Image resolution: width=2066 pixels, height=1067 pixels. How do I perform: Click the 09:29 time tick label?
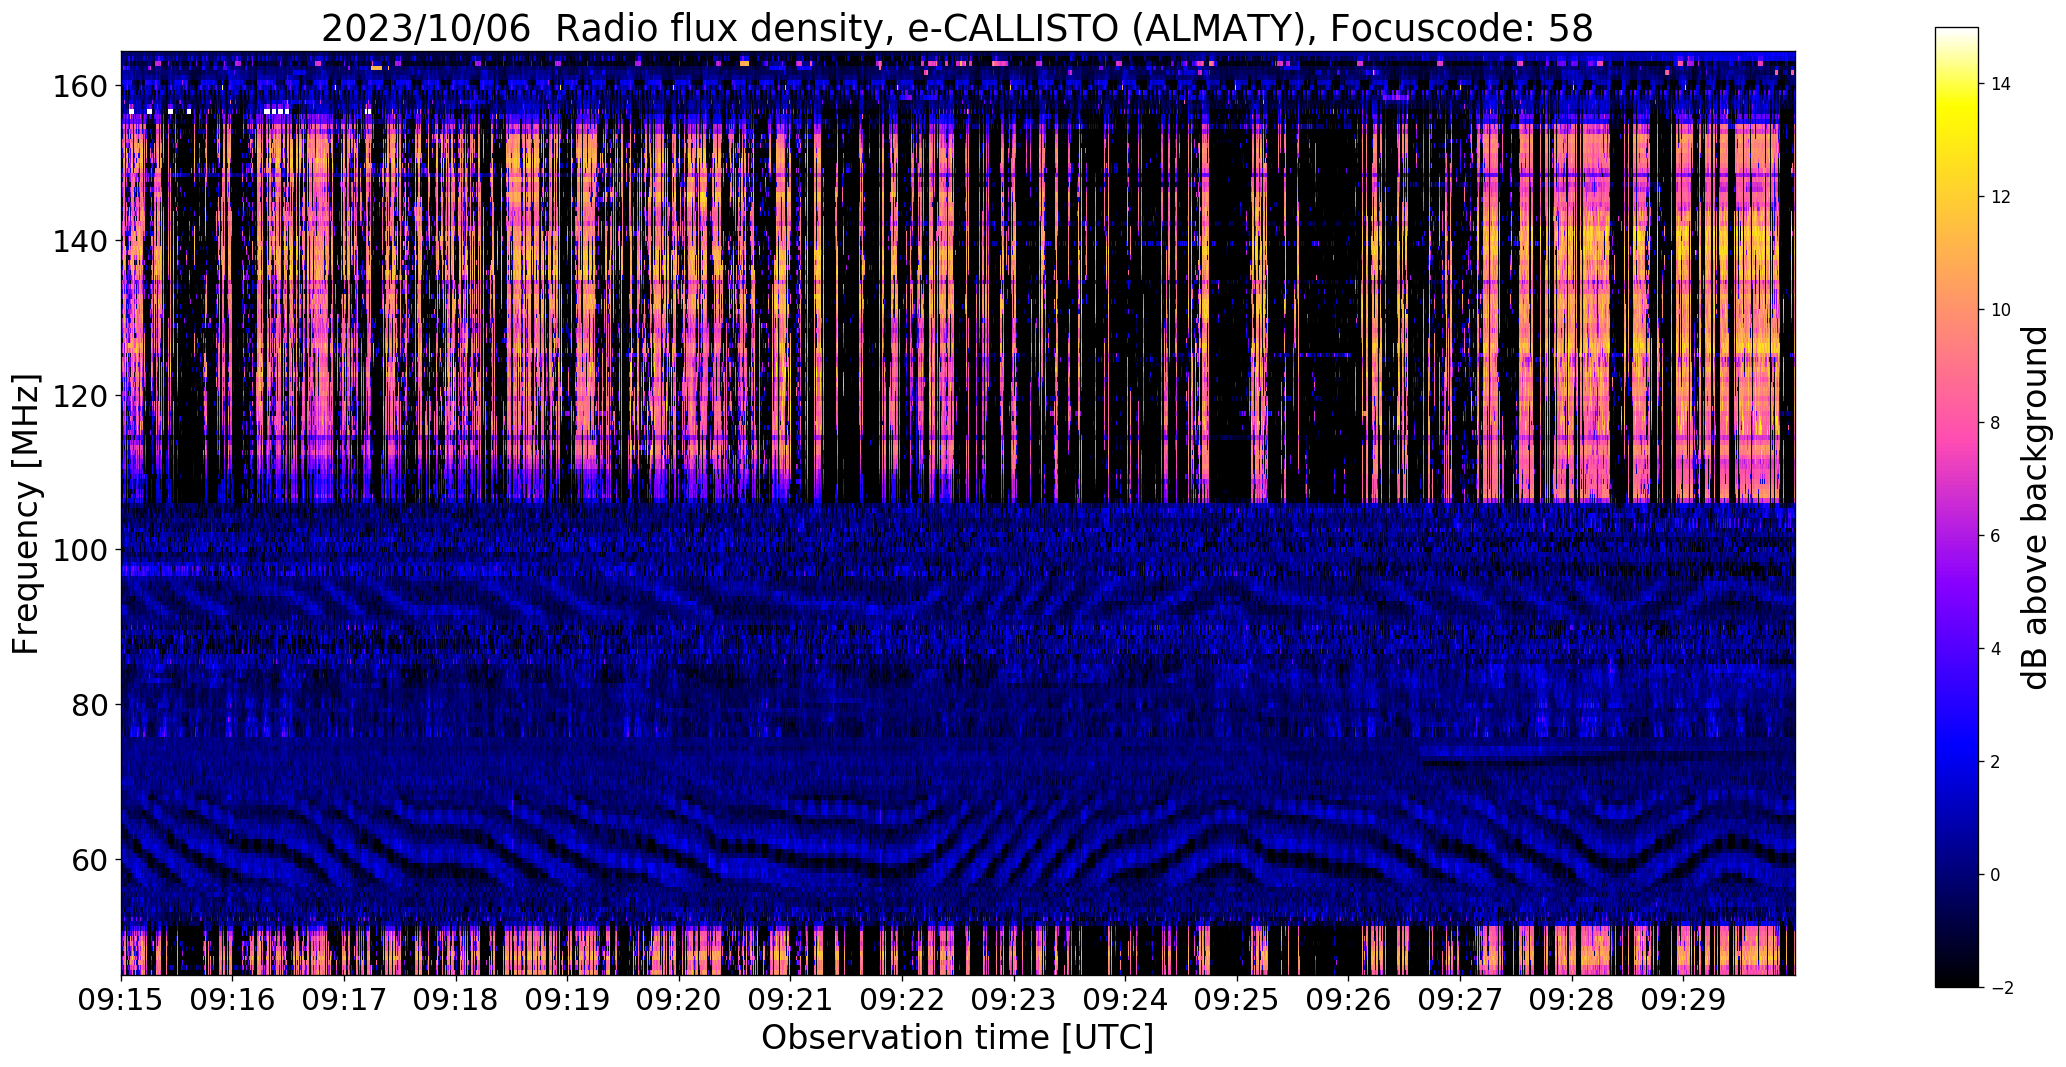1683,1000
